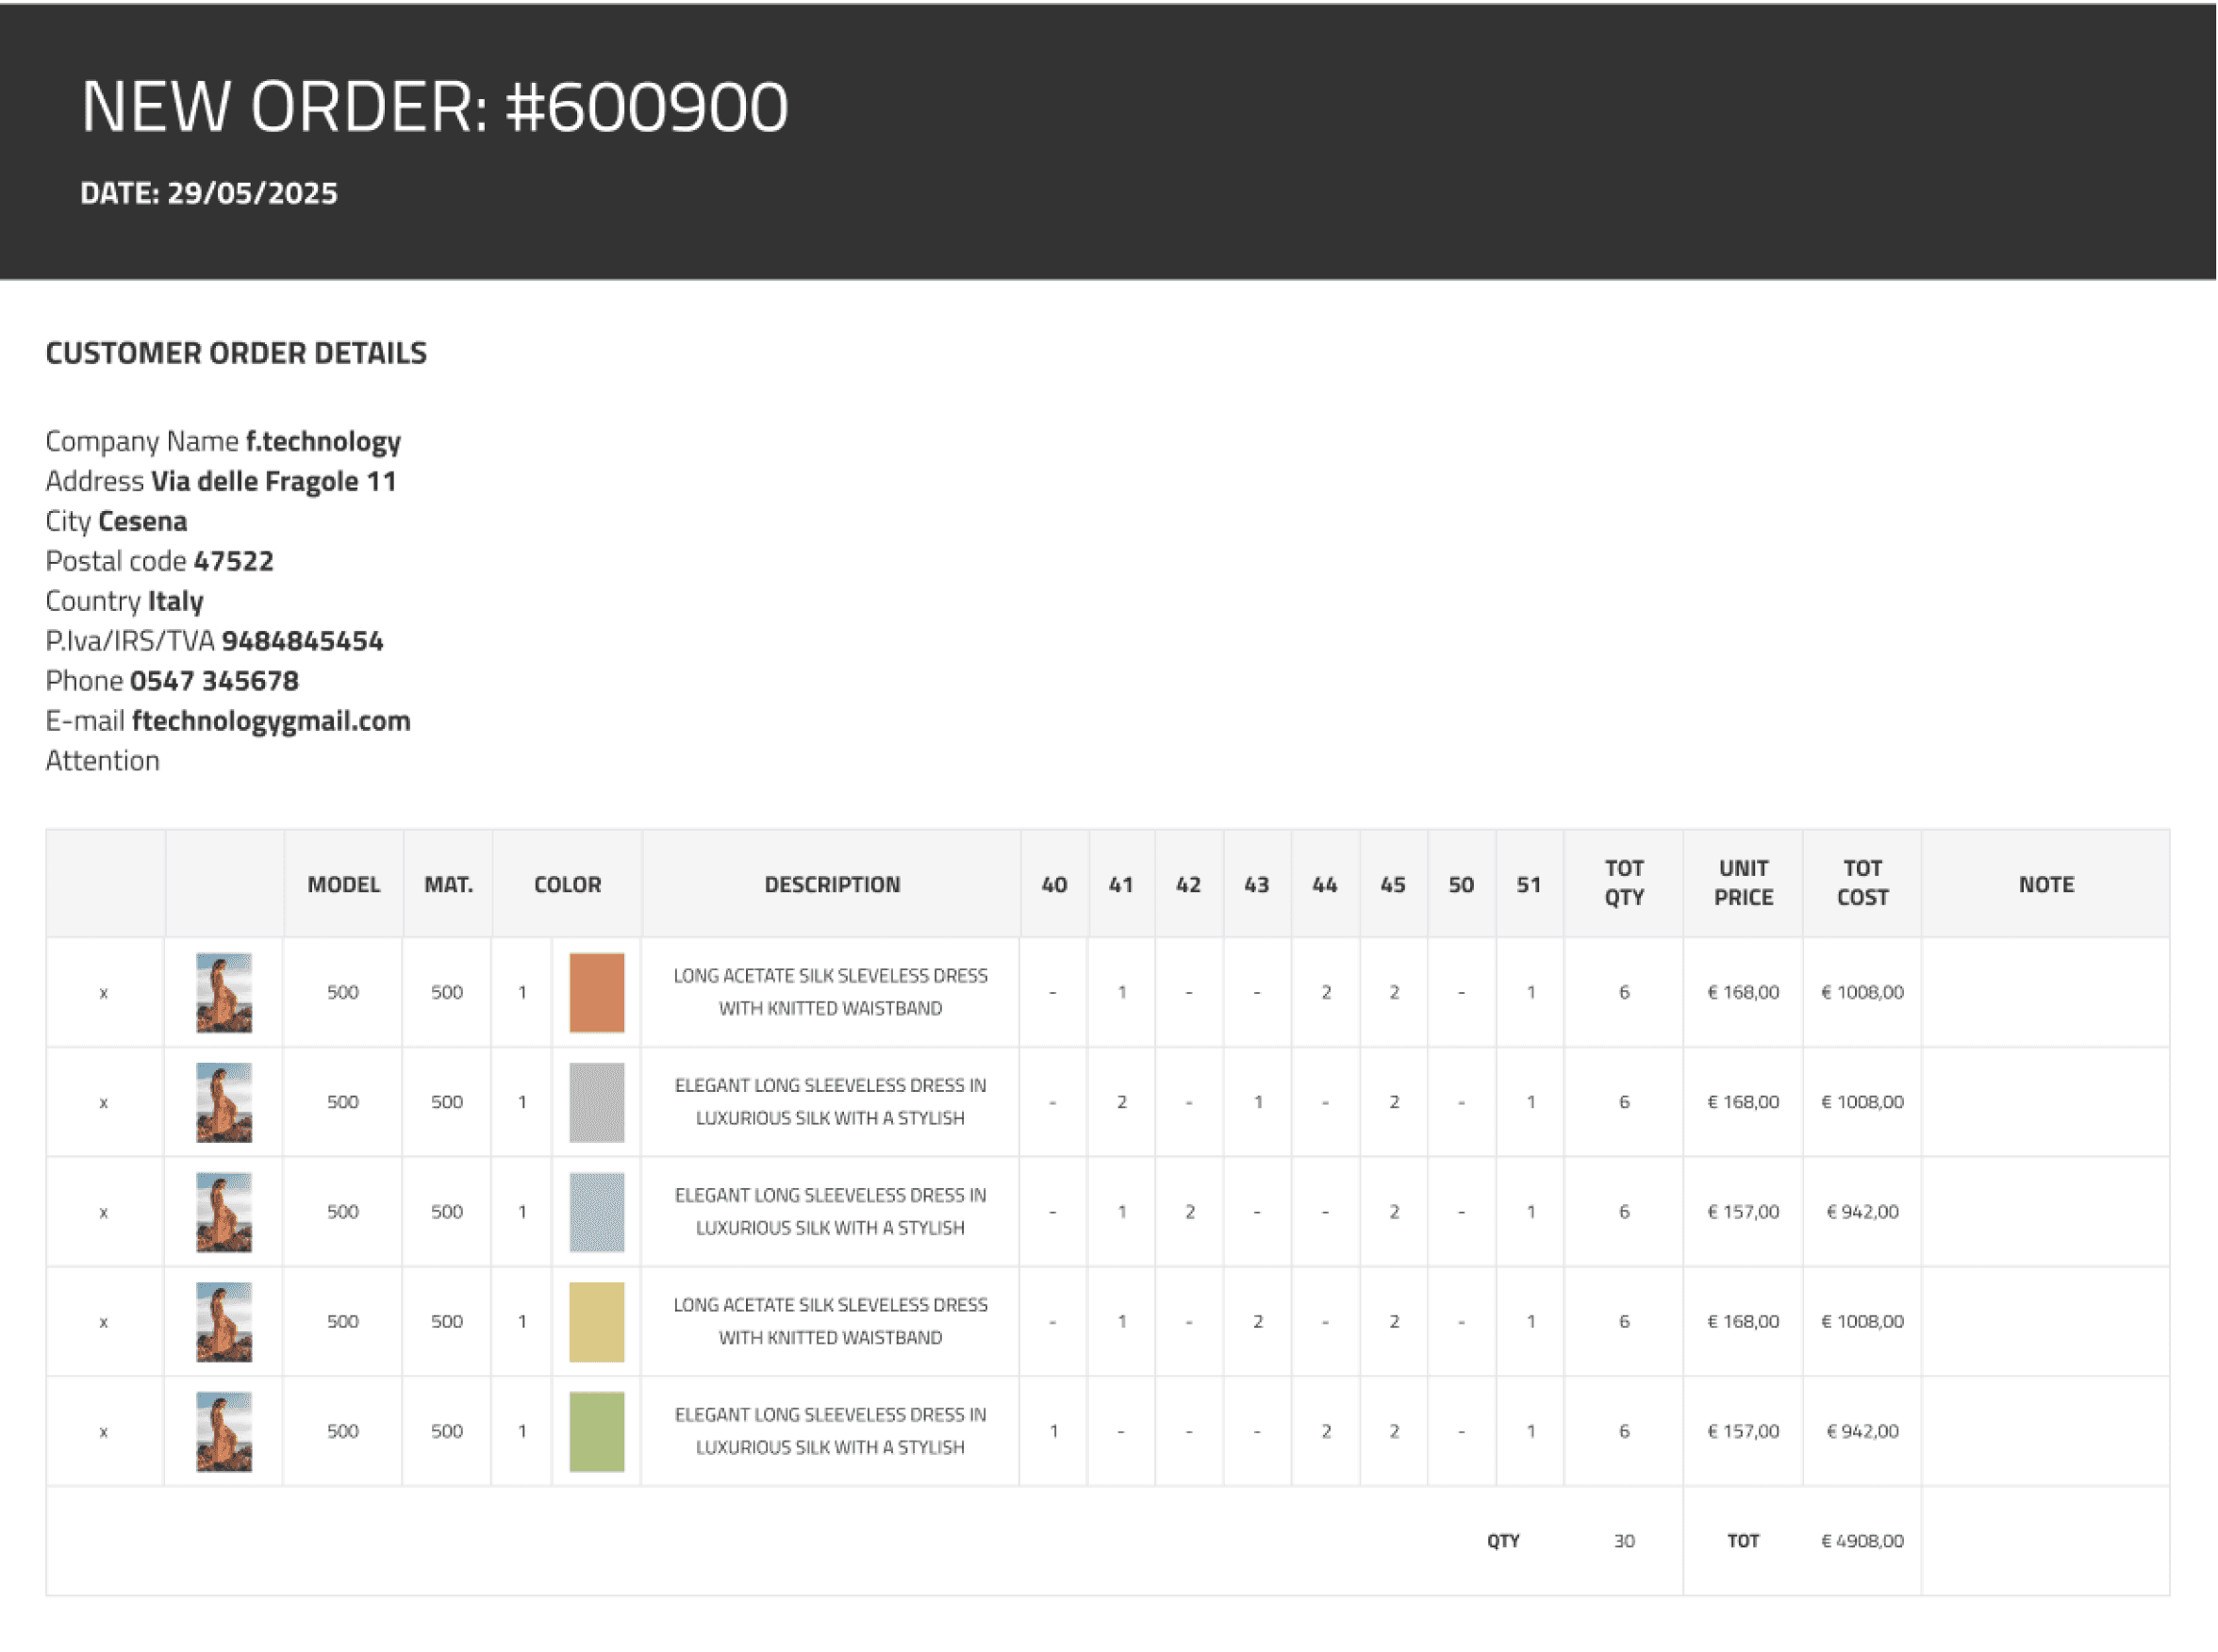Click the gray color swatch in second row
The width and height of the screenshot is (2218, 1652).
click(x=596, y=1102)
